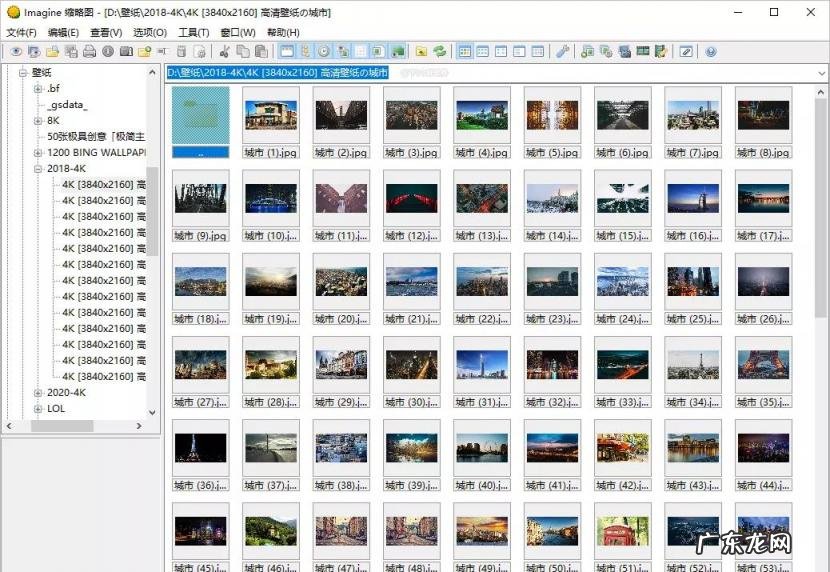Select the 1200 BING WALLPAPER folder
The image size is (830, 572).
pos(96,153)
